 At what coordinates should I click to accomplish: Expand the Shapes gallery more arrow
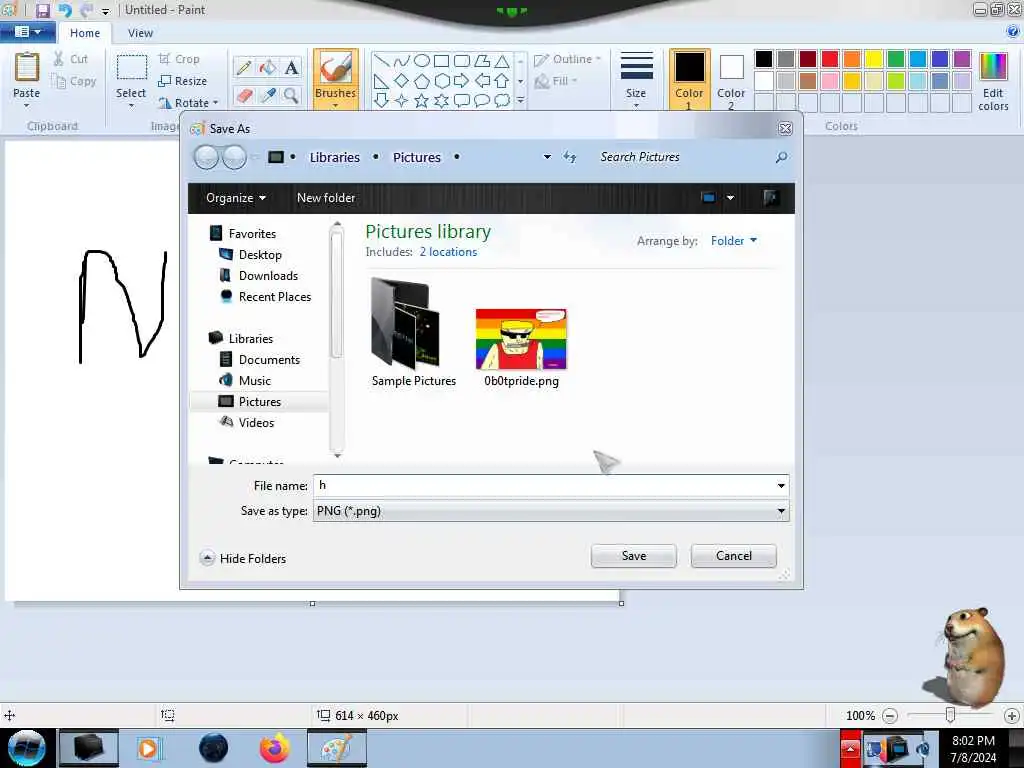click(x=520, y=101)
